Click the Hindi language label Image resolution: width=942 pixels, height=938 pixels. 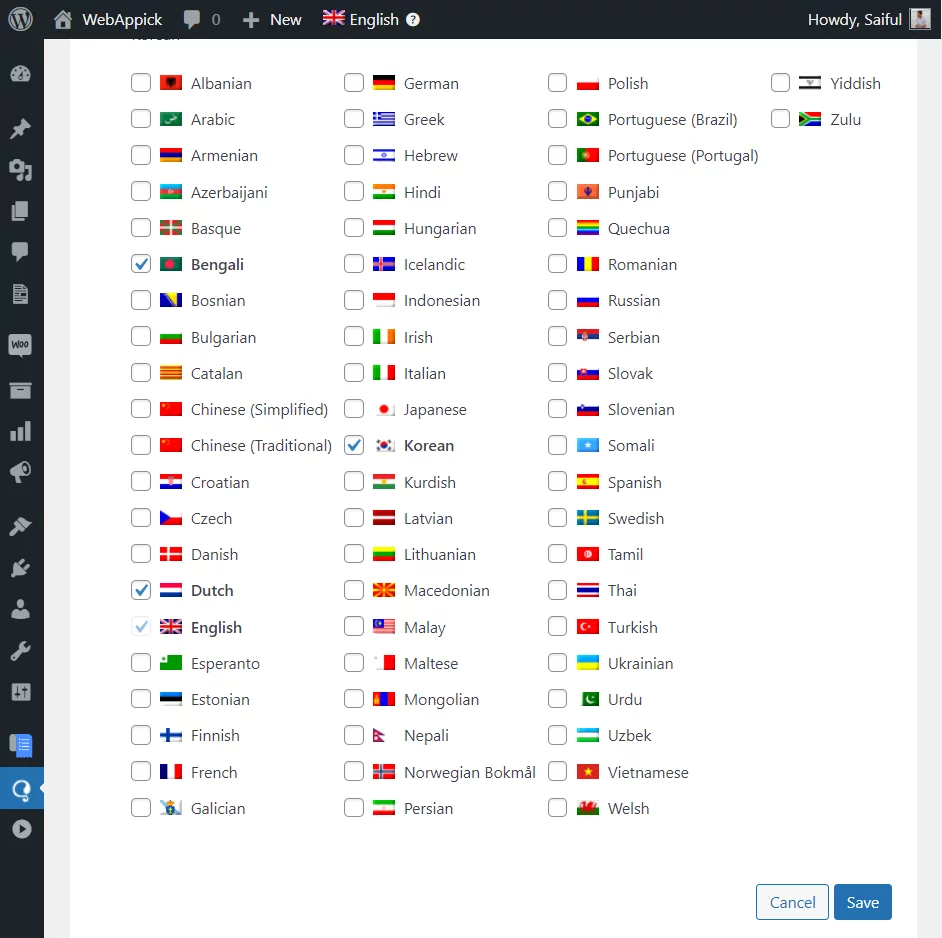coord(422,192)
